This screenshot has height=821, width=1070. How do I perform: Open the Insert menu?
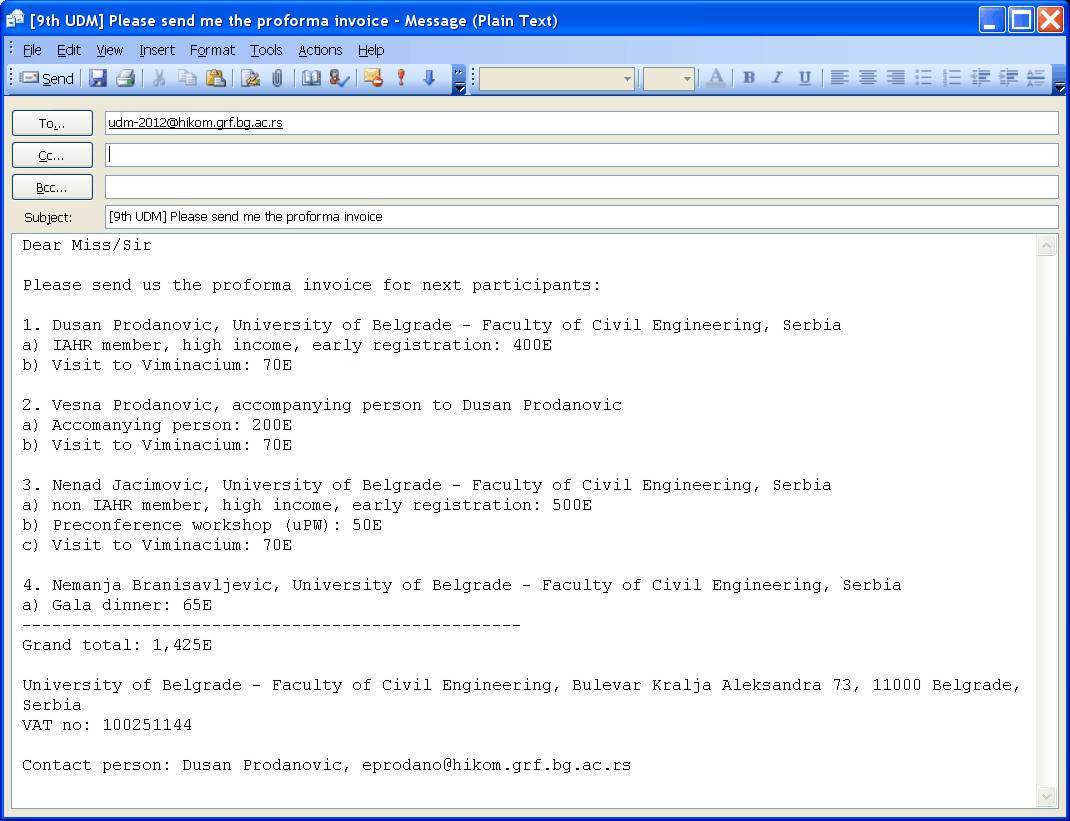coord(156,50)
